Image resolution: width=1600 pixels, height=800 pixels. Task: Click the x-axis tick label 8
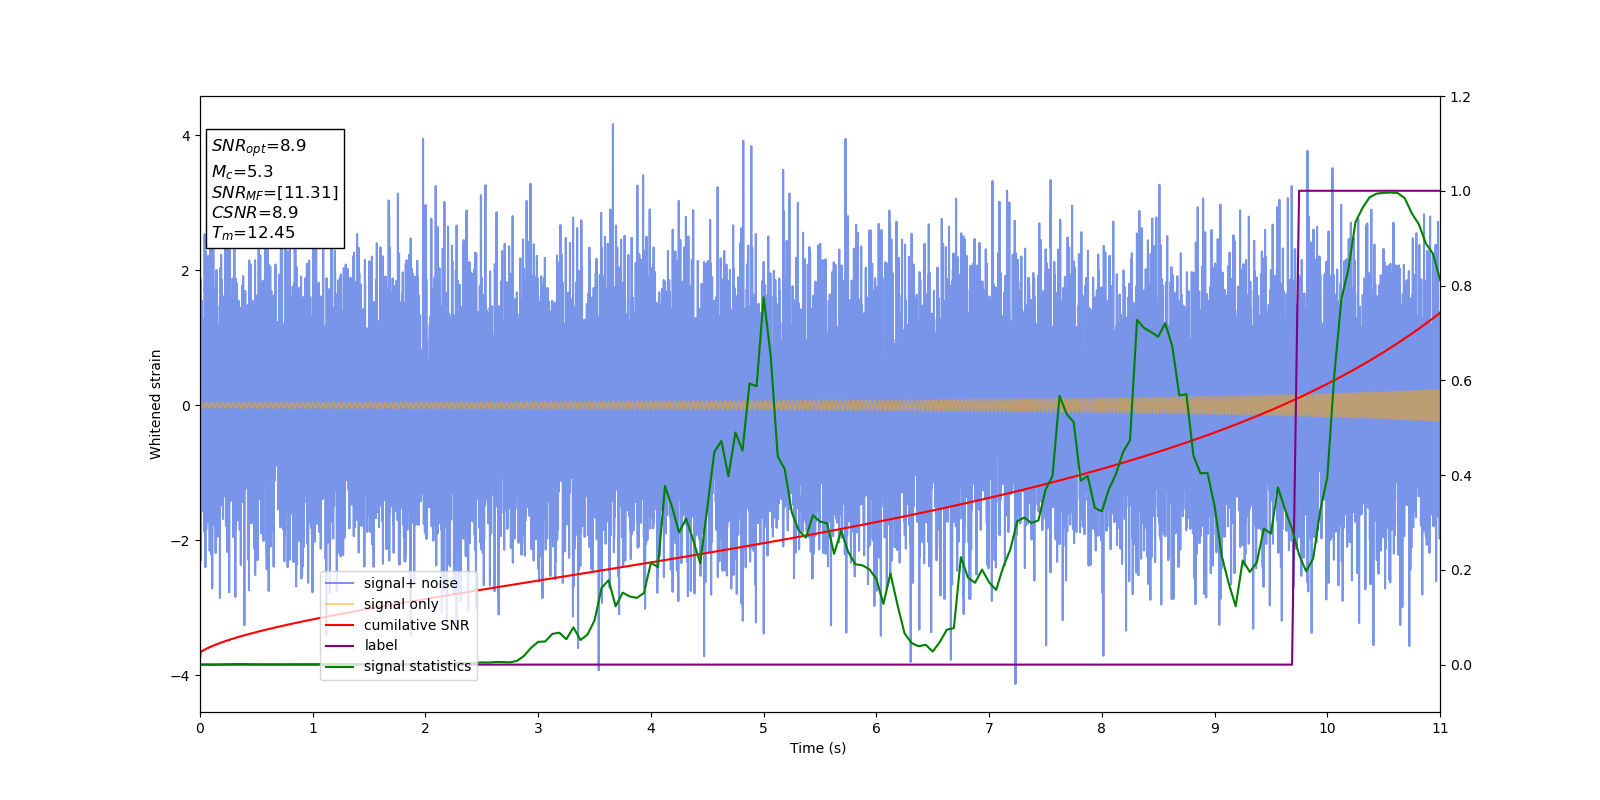click(x=1102, y=728)
